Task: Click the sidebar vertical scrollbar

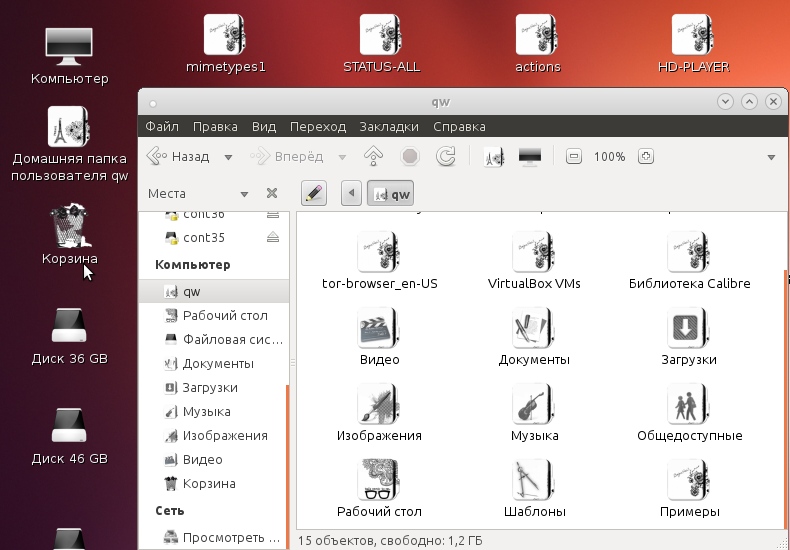Action: coord(287,466)
